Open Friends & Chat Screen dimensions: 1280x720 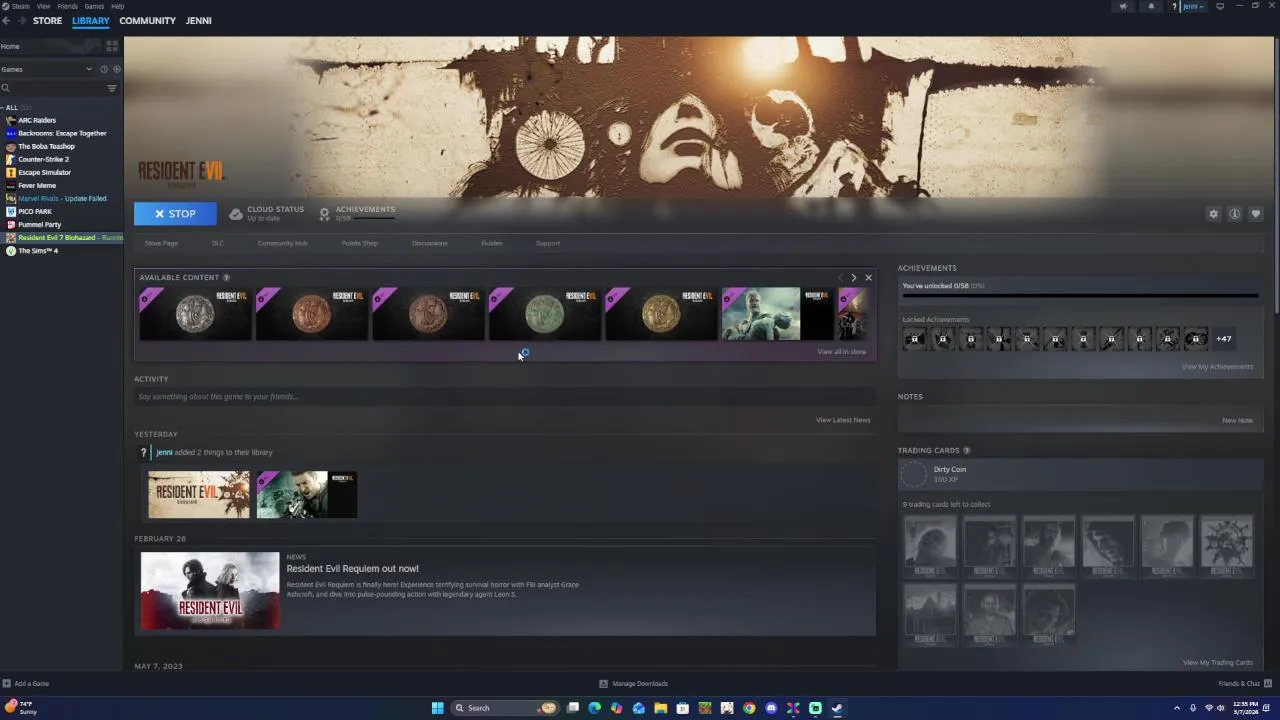tap(1243, 684)
